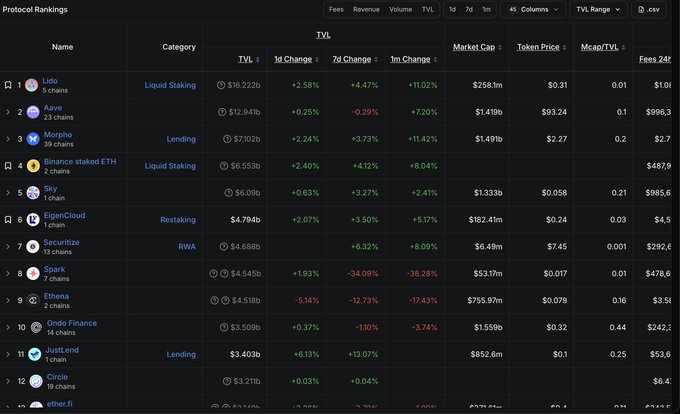Toggle bookmark for Binance staked ETH row

coord(8,166)
